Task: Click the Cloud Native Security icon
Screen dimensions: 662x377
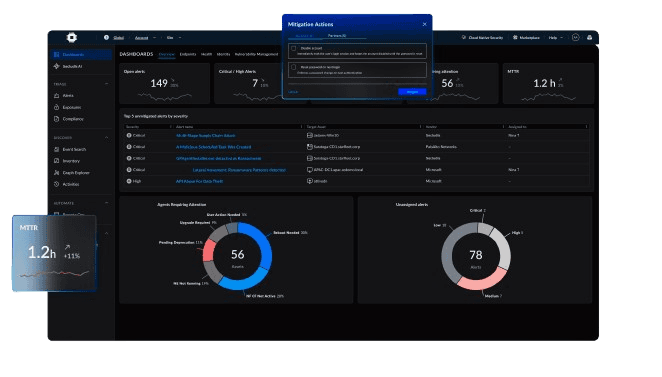Action: [x=464, y=38]
